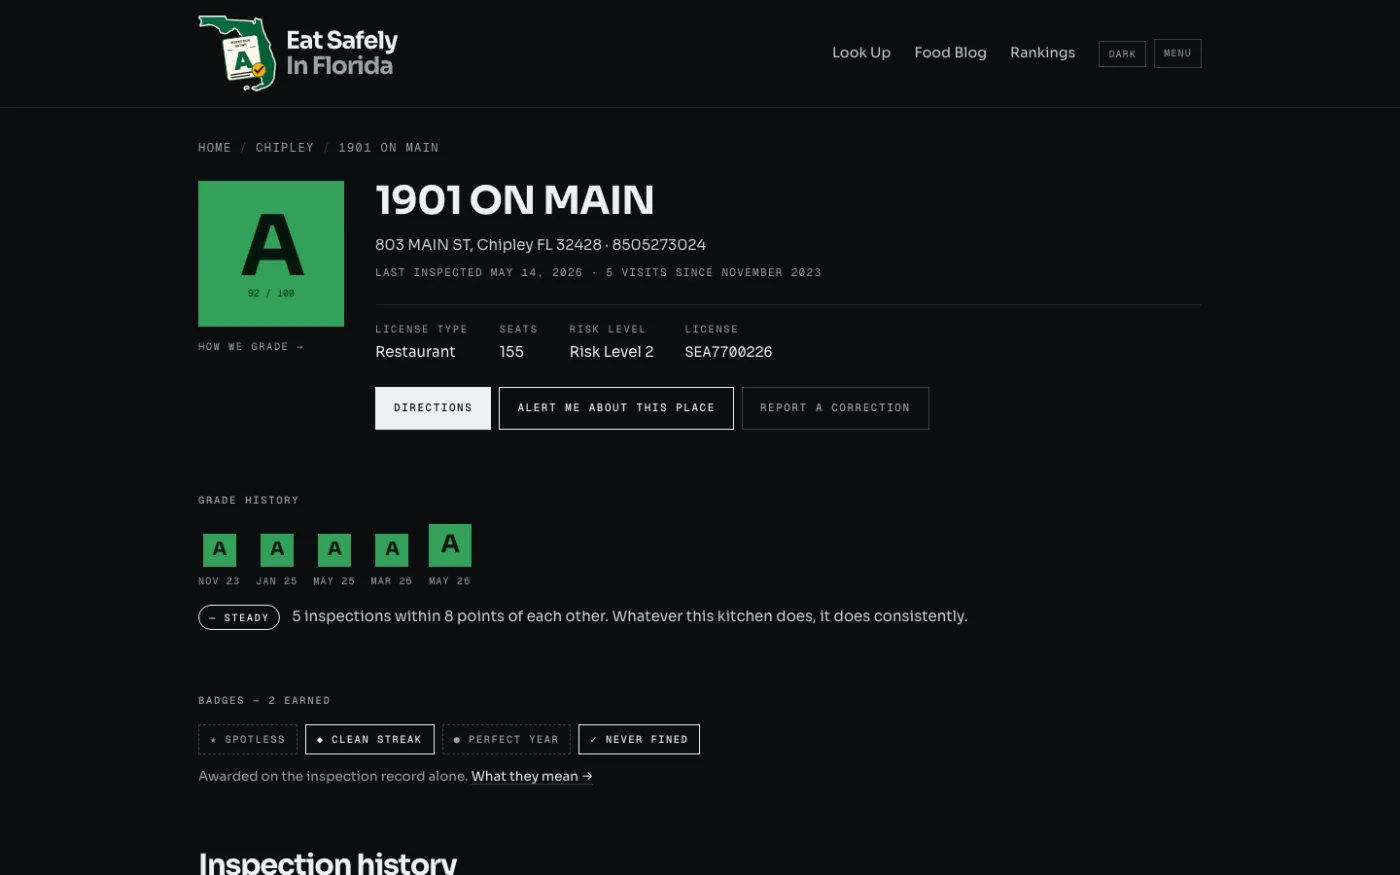This screenshot has width=1400, height=875.
Task: Go to HOME breadcrumb
Action: (214, 148)
